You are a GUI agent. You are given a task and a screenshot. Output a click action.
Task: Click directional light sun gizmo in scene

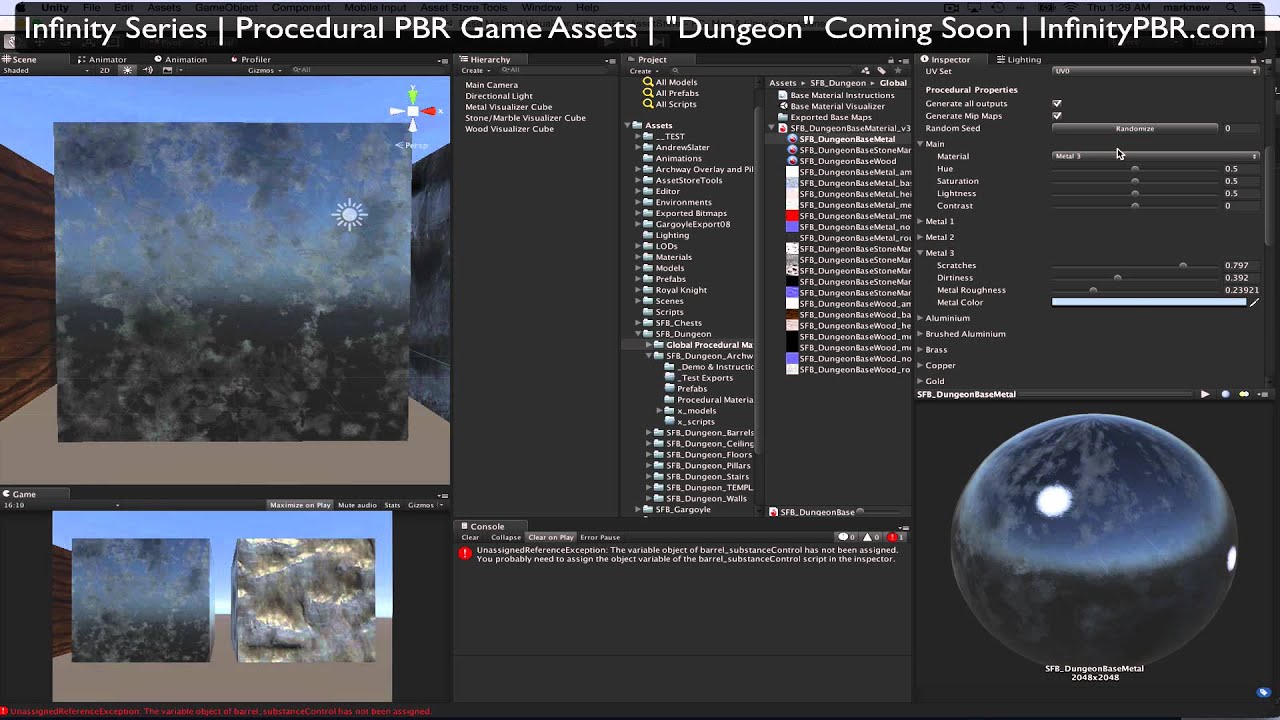pos(350,214)
